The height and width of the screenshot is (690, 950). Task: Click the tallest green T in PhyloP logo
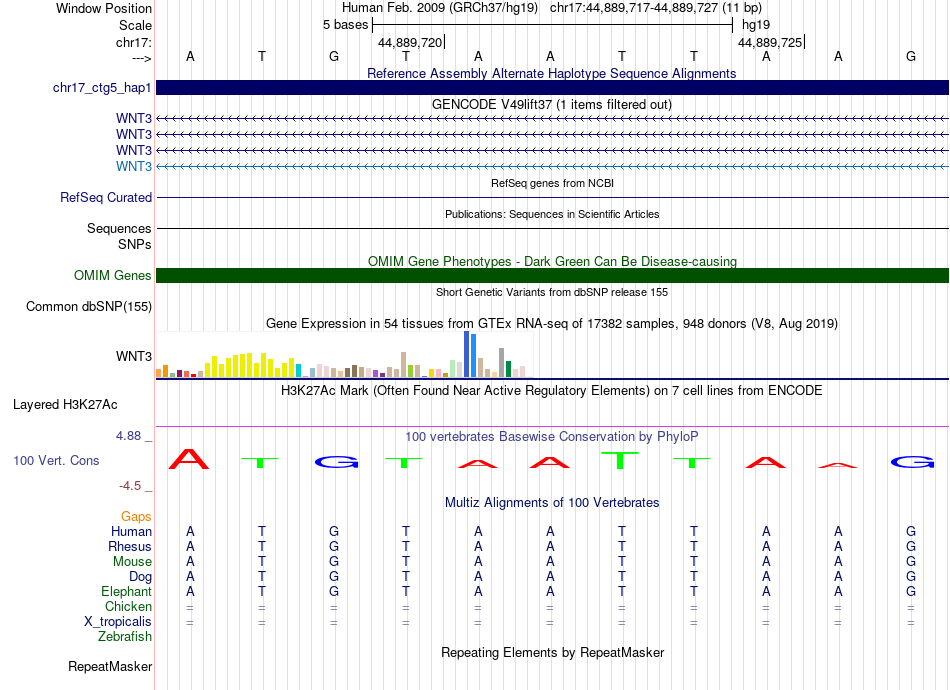click(x=620, y=460)
